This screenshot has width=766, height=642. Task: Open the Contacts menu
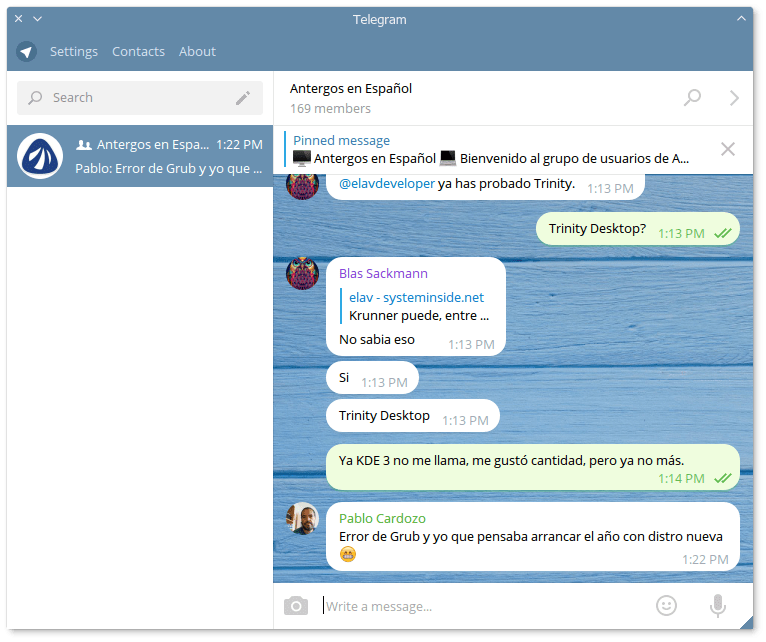pyautogui.click(x=138, y=51)
